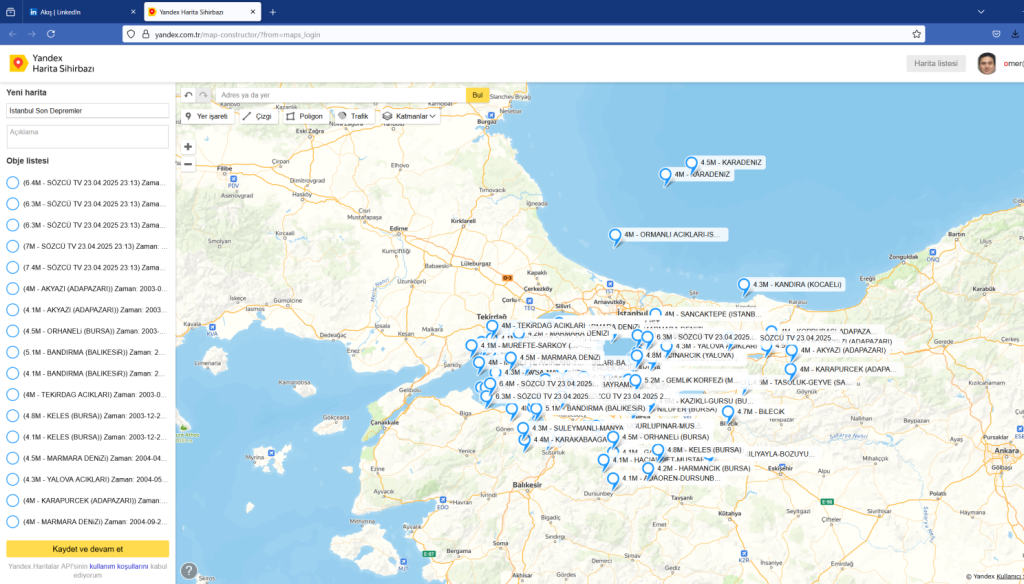Click the browser address bar URL
The image size is (1024, 584).
click(238, 35)
